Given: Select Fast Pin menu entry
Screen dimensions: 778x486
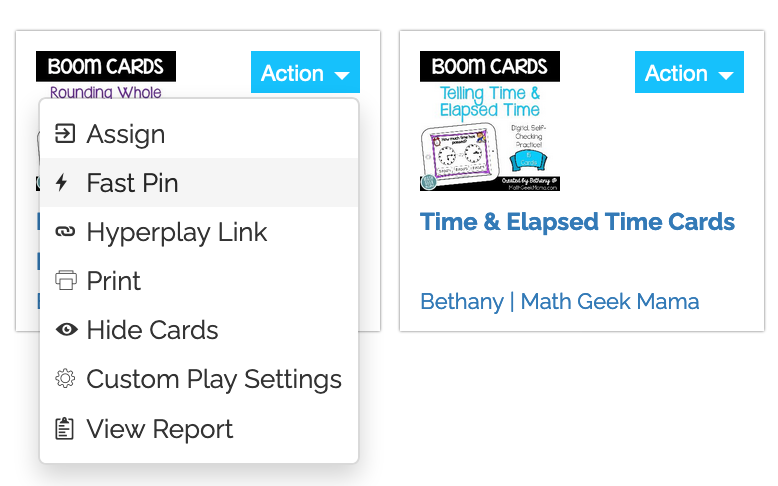Looking at the screenshot, I should (198, 182).
